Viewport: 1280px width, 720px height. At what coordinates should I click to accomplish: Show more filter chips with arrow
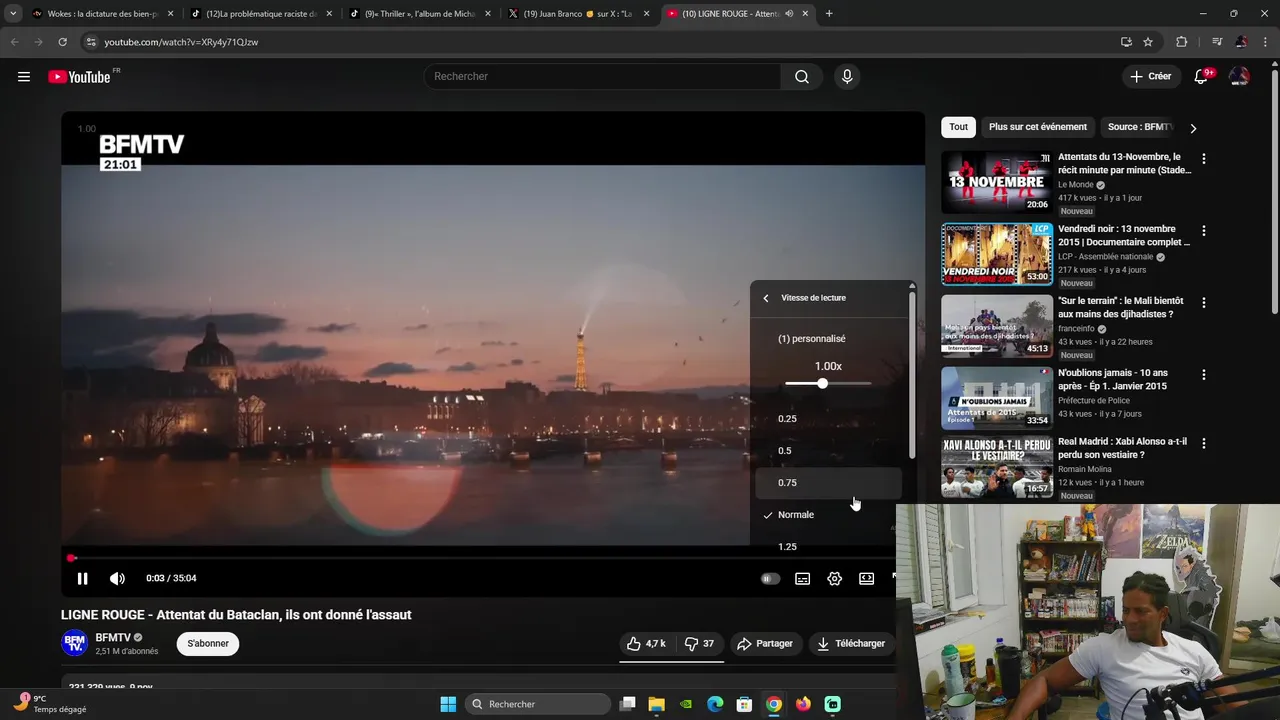(x=1193, y=128)
